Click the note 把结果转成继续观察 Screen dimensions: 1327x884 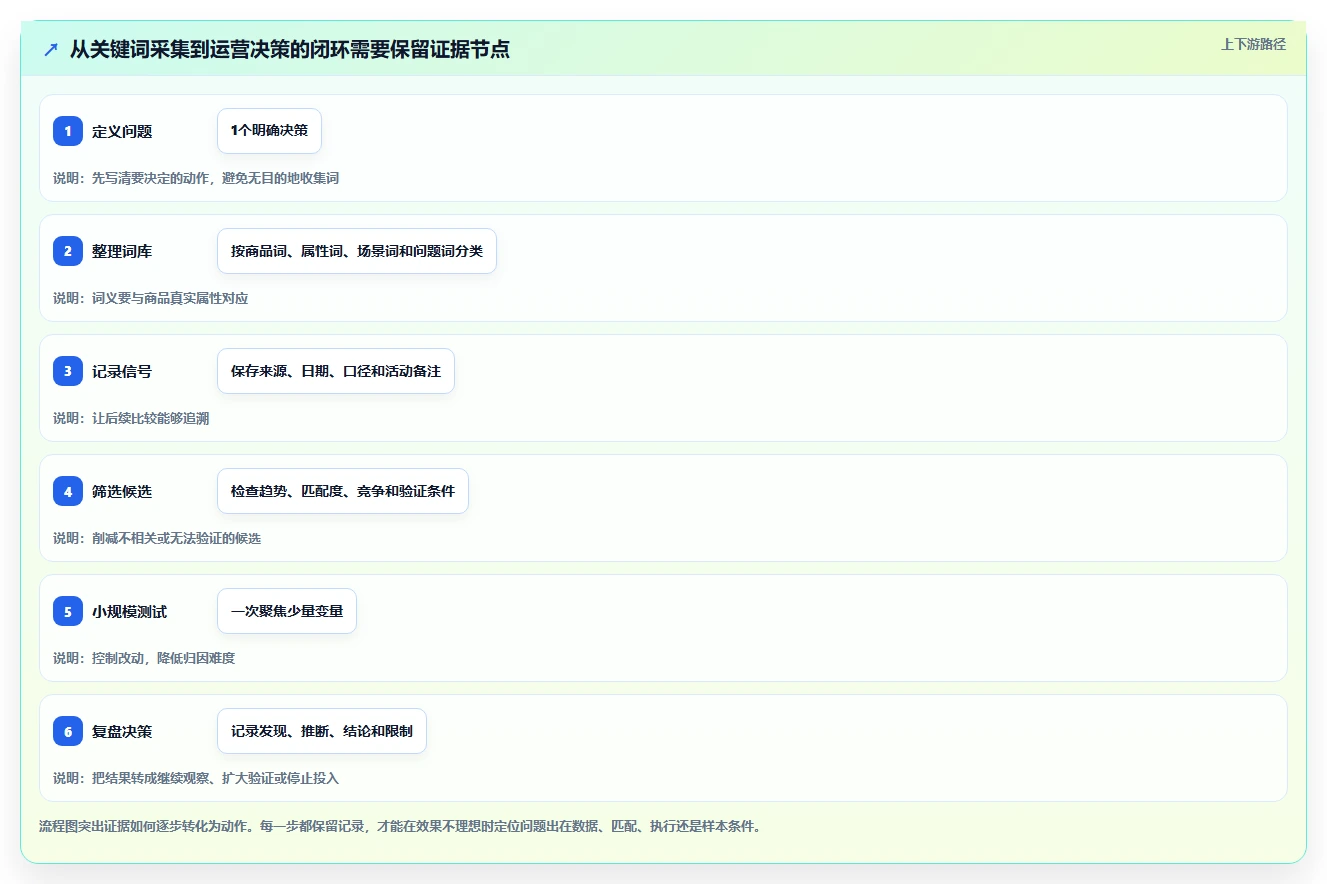[196, 778]
